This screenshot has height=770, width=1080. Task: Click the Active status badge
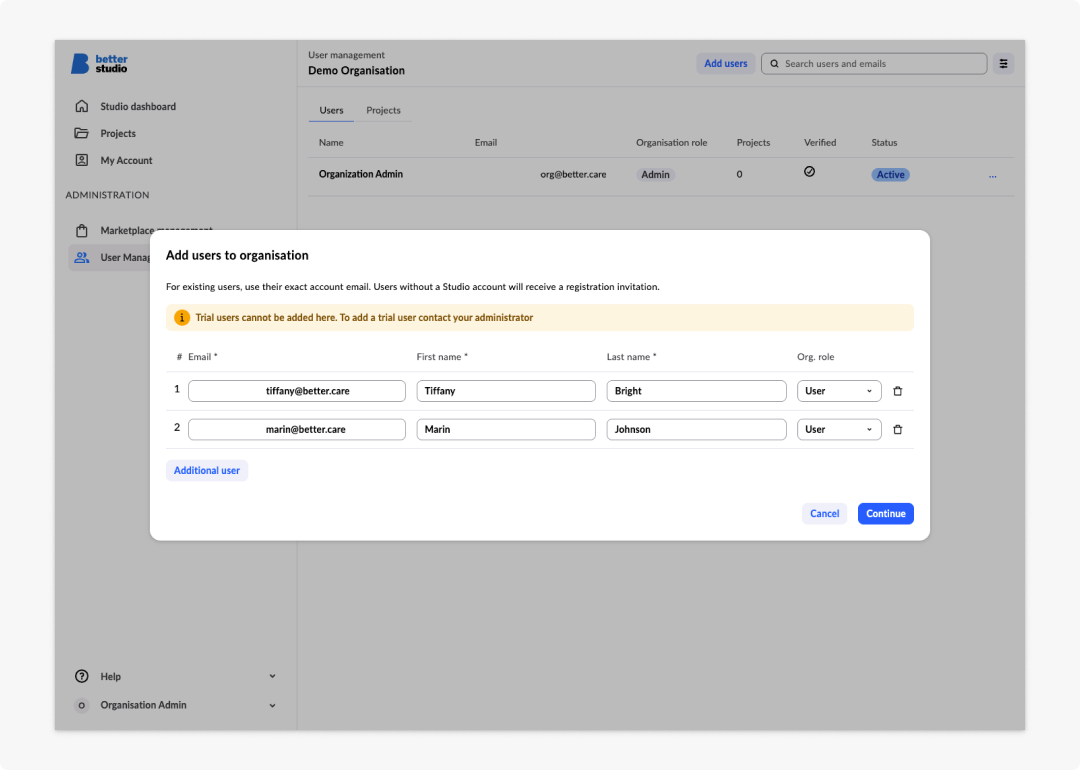point(891,175)
